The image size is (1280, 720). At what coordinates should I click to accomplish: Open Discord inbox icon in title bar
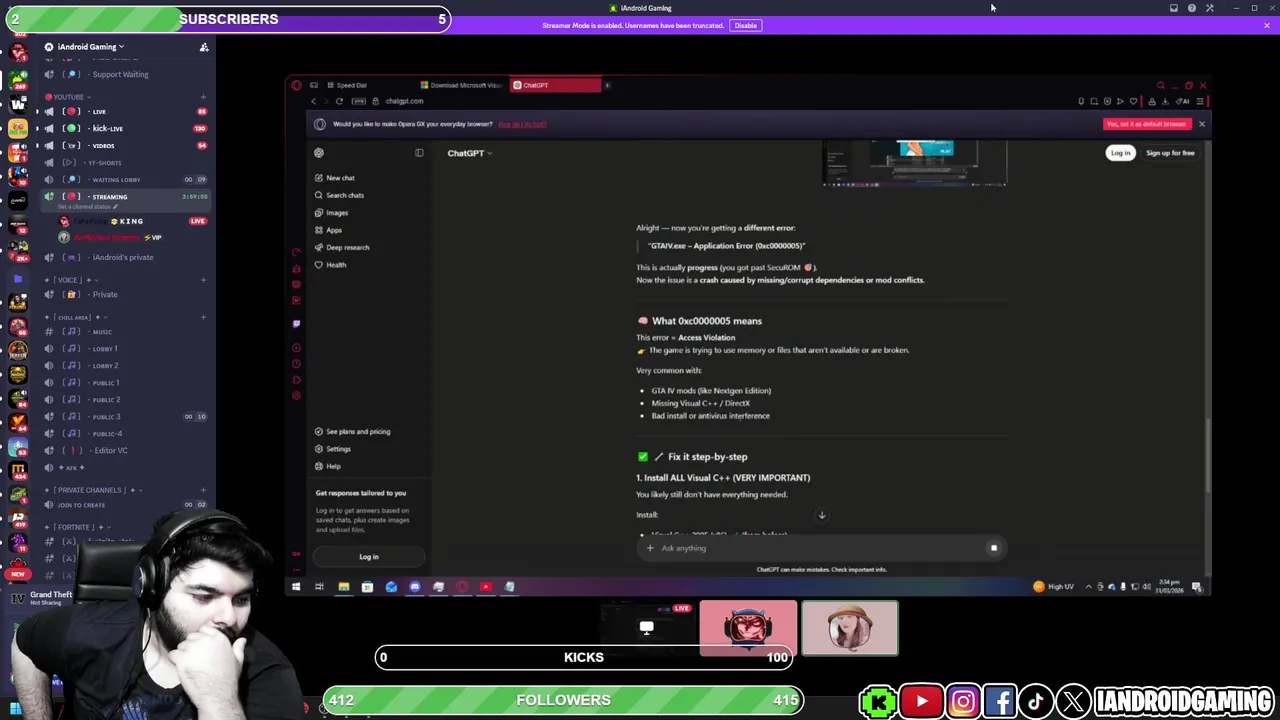pos(1174,8)
